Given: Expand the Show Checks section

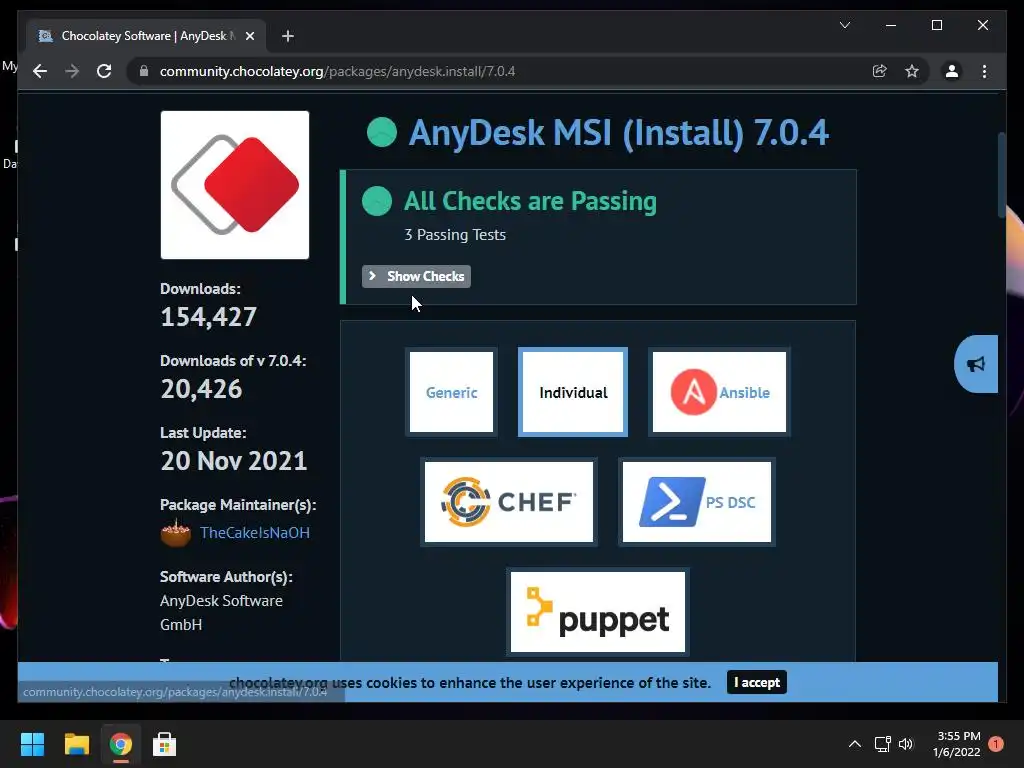Looking at the screenshot, I should coord(417,276).
